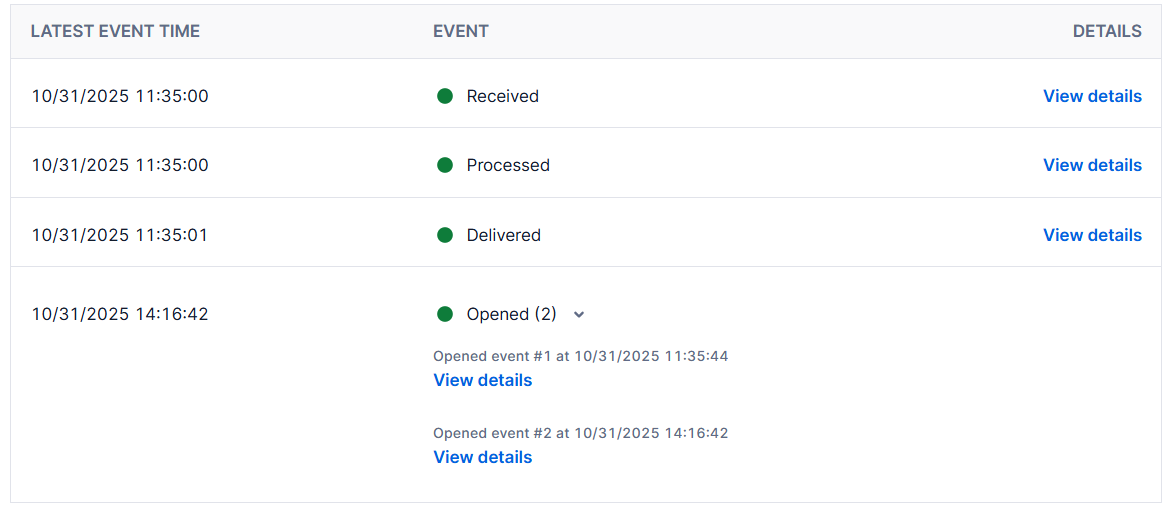The image size is (1168, 511).
Task: Open View details for the Delivered event
Action: (1092, 235)
